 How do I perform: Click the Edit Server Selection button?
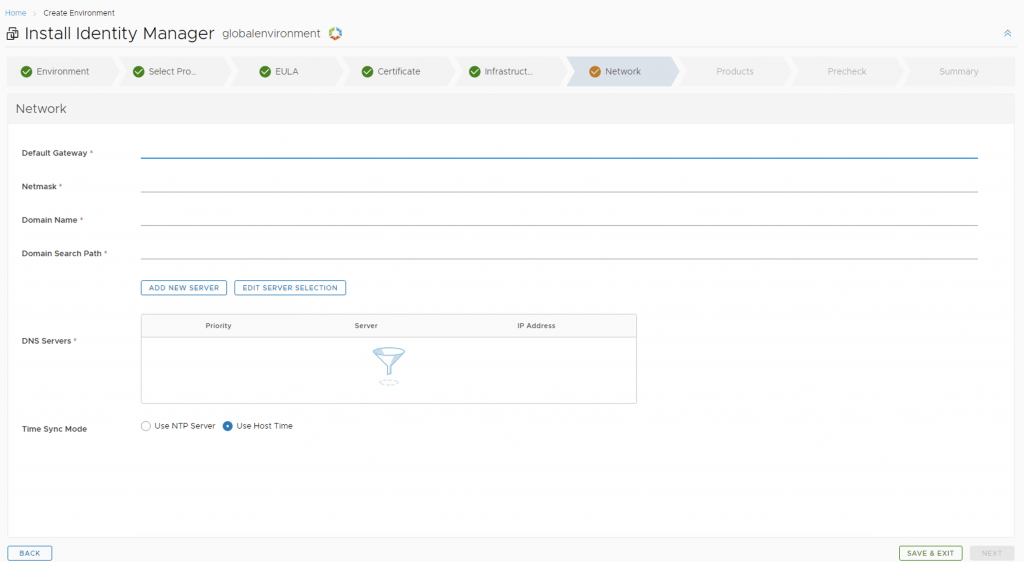pos(290,288)
